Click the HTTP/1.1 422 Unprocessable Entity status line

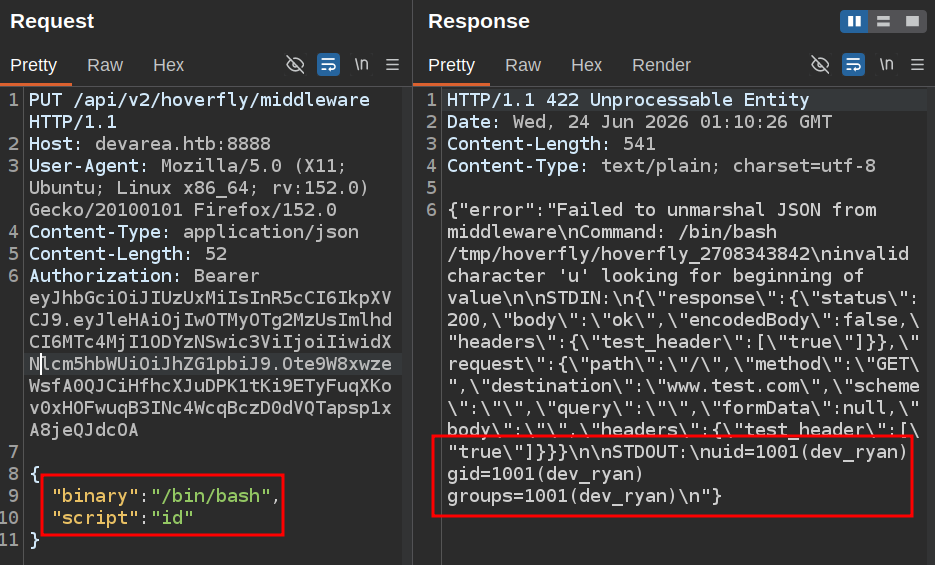[628, 100]
